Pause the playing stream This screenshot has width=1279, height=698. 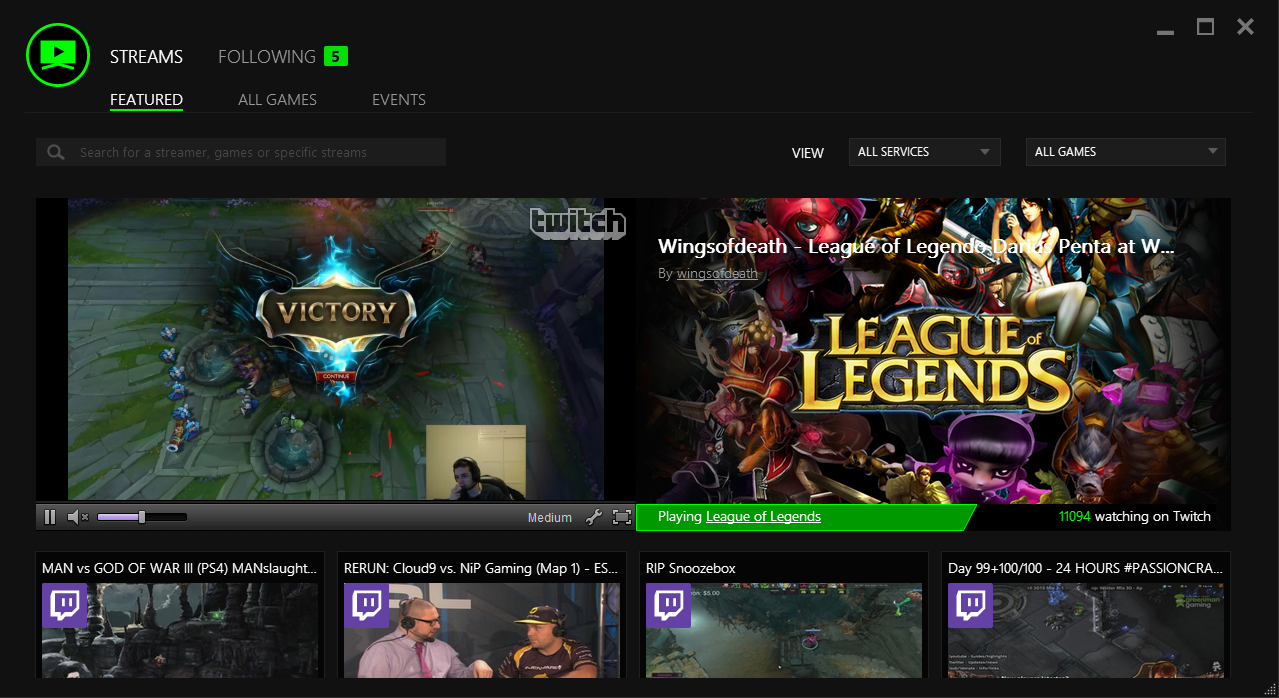[x=49, y=516]
